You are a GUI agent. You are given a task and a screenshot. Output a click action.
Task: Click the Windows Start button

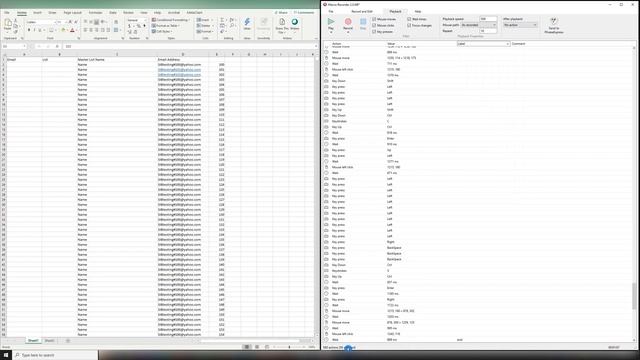tap(6, 355)
